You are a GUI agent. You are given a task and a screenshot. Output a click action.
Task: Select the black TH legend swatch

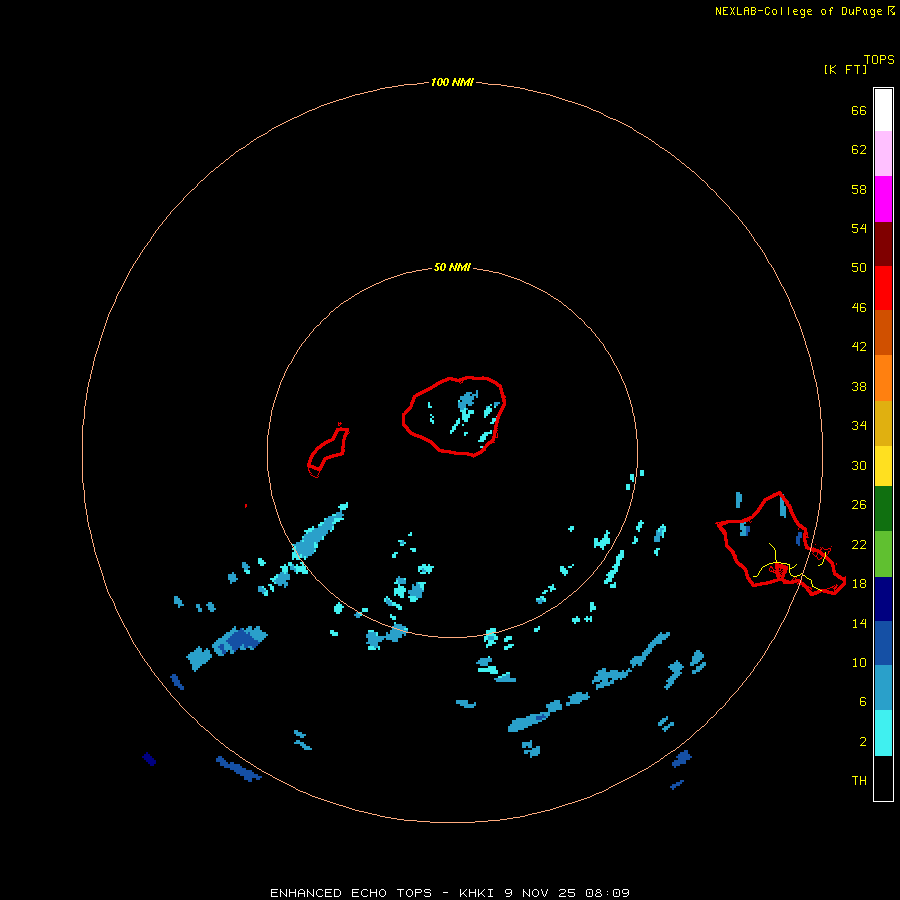click(883, 778)
